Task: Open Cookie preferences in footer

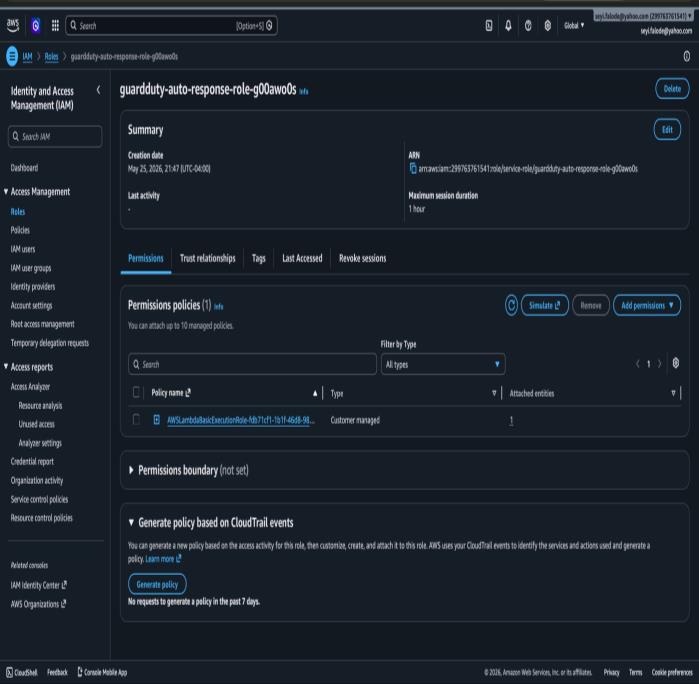Action: pyautogui.click(x=672, y=672)
